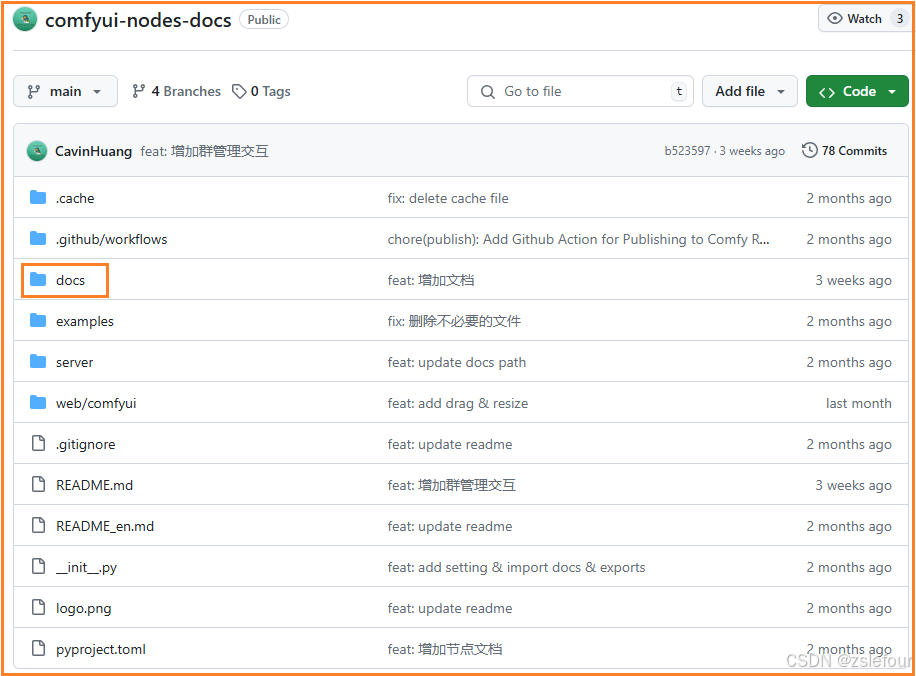
Task: Open the README.md file
Action: 94,485
